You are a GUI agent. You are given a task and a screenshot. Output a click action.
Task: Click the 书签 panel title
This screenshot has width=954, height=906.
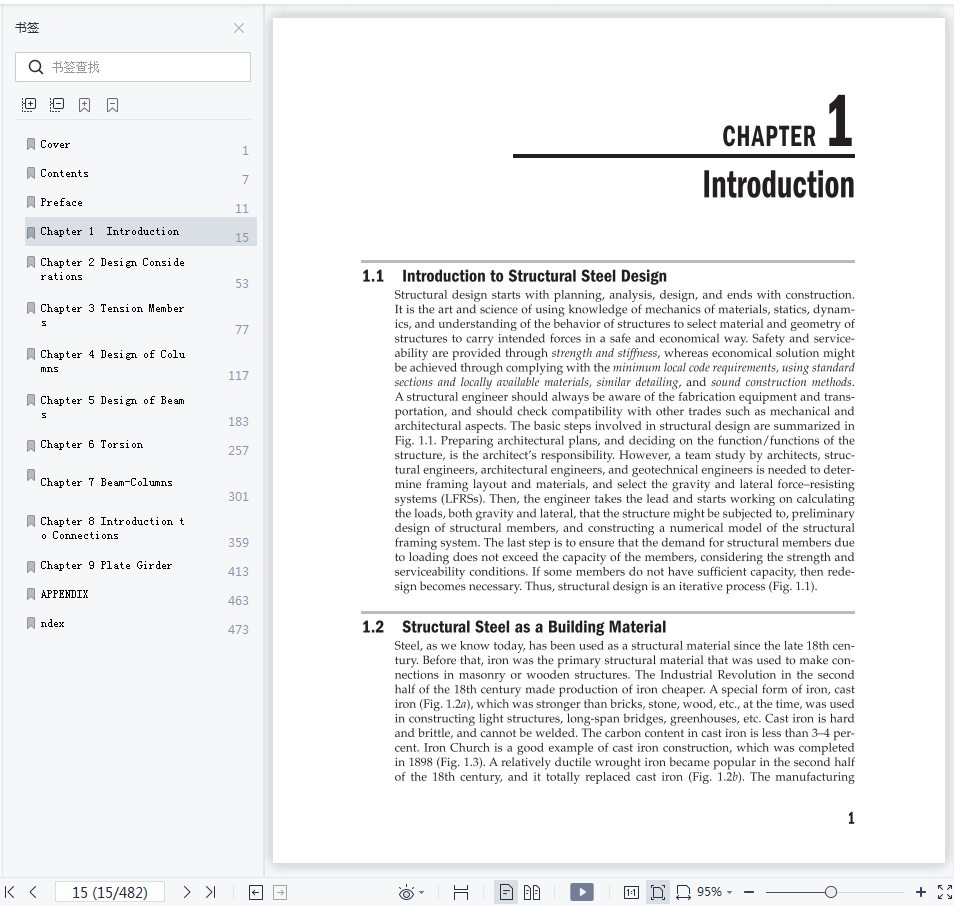27,27
